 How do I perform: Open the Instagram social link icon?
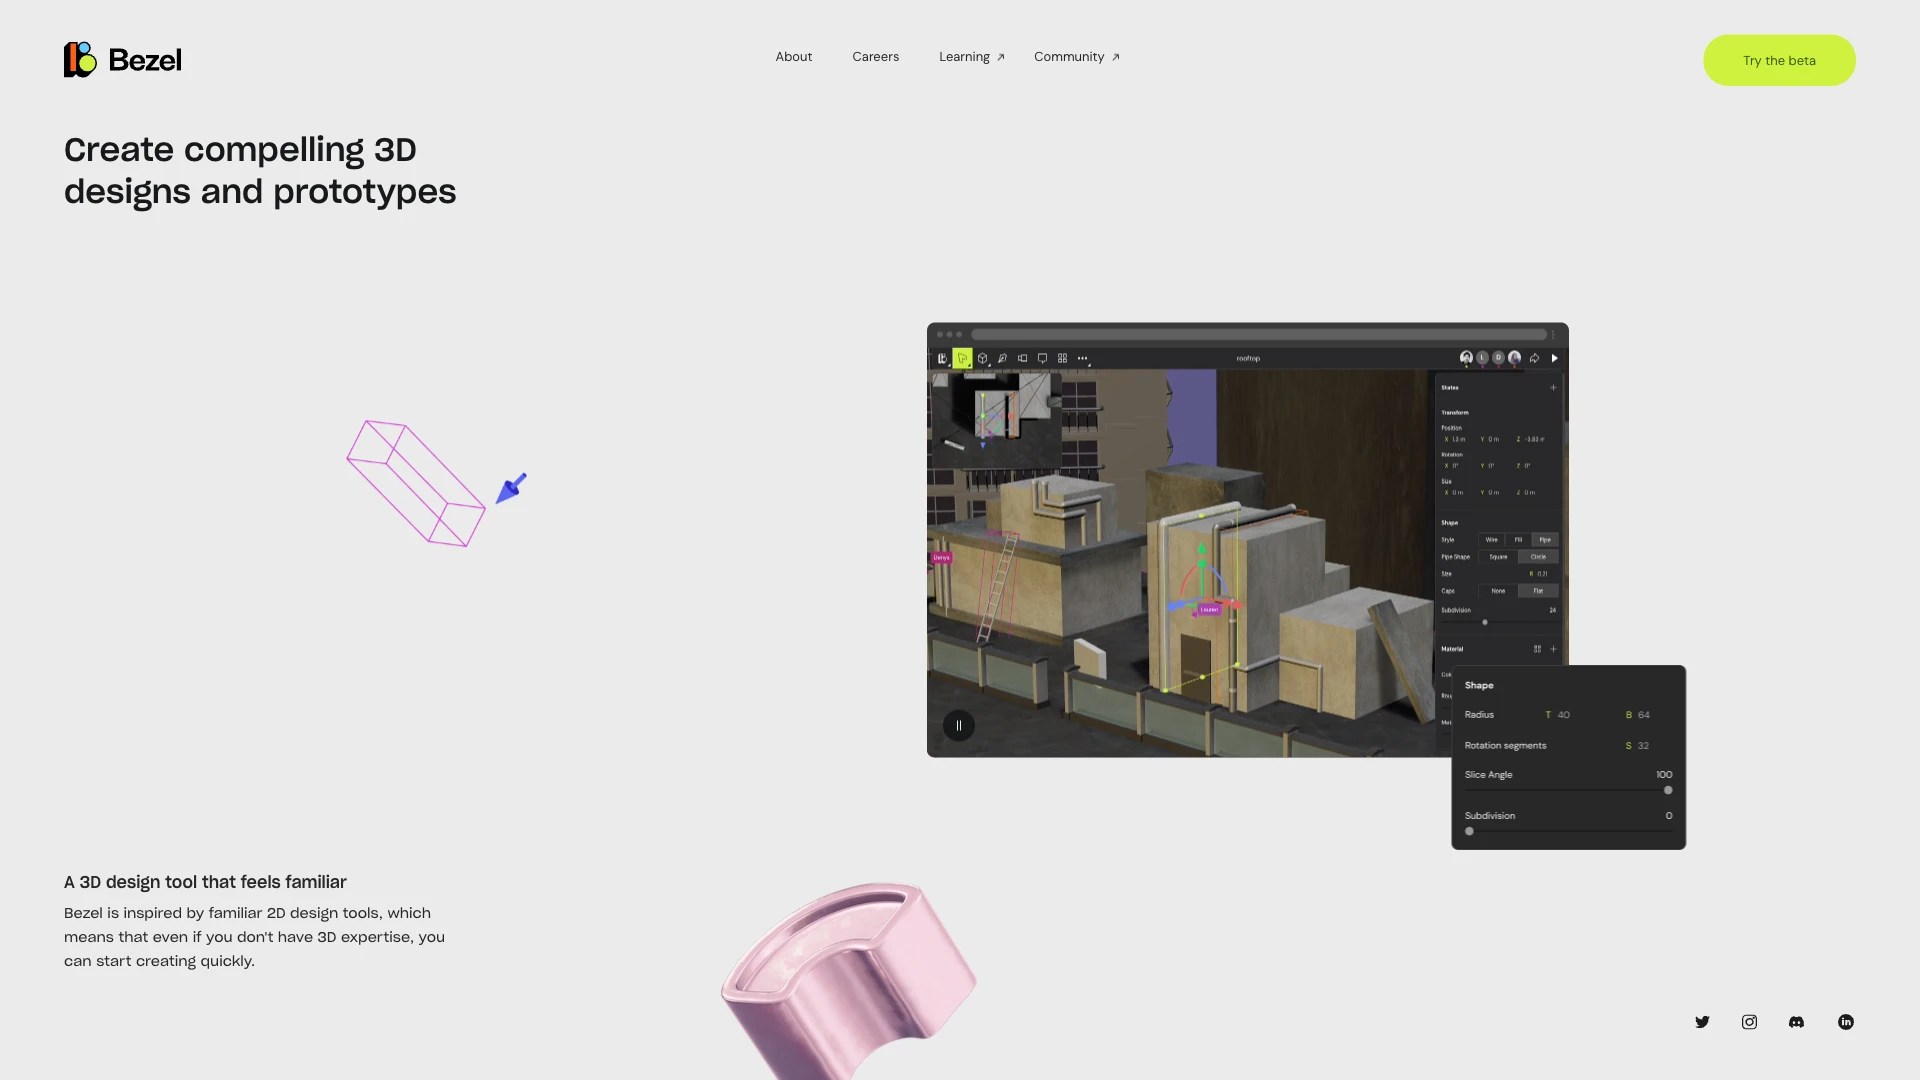[x=1749, y=1022]
